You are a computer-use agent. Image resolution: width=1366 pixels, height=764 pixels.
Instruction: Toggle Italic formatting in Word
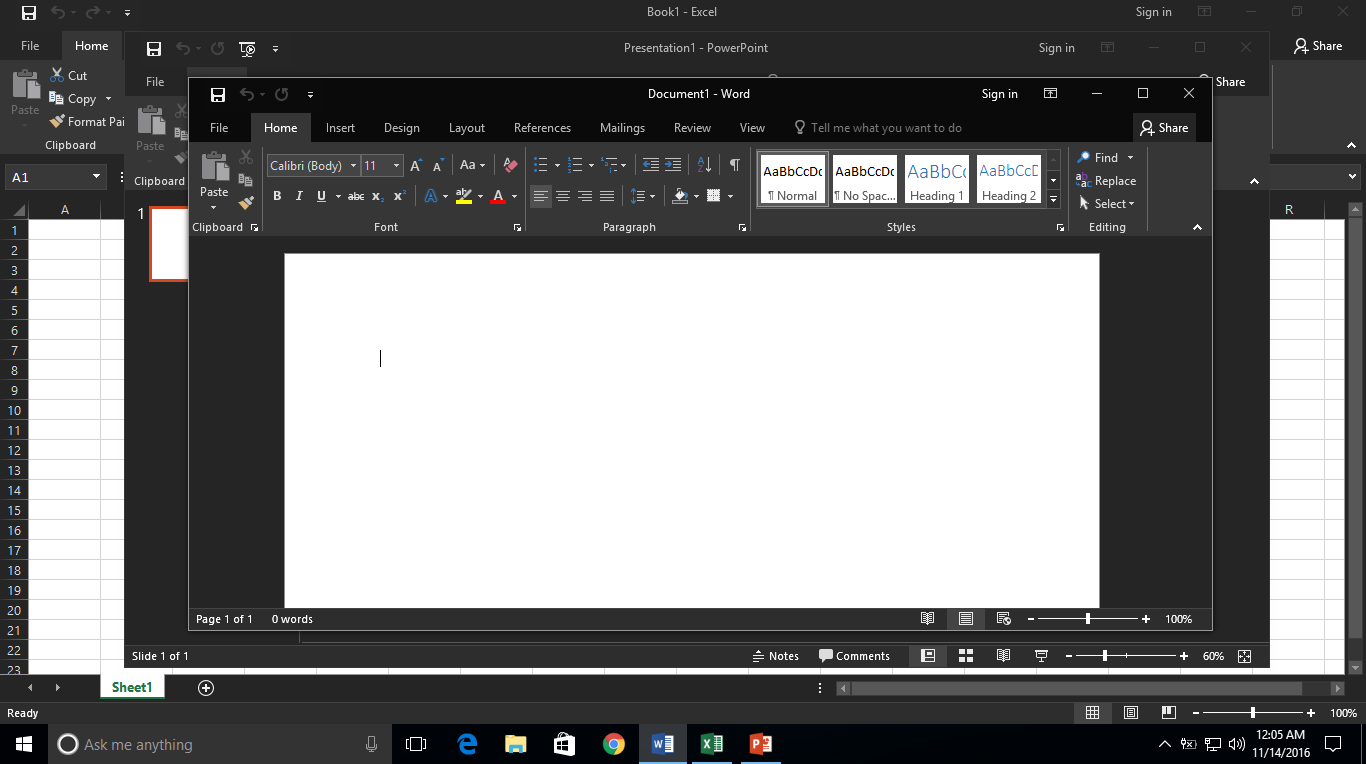tap(299, 196)
